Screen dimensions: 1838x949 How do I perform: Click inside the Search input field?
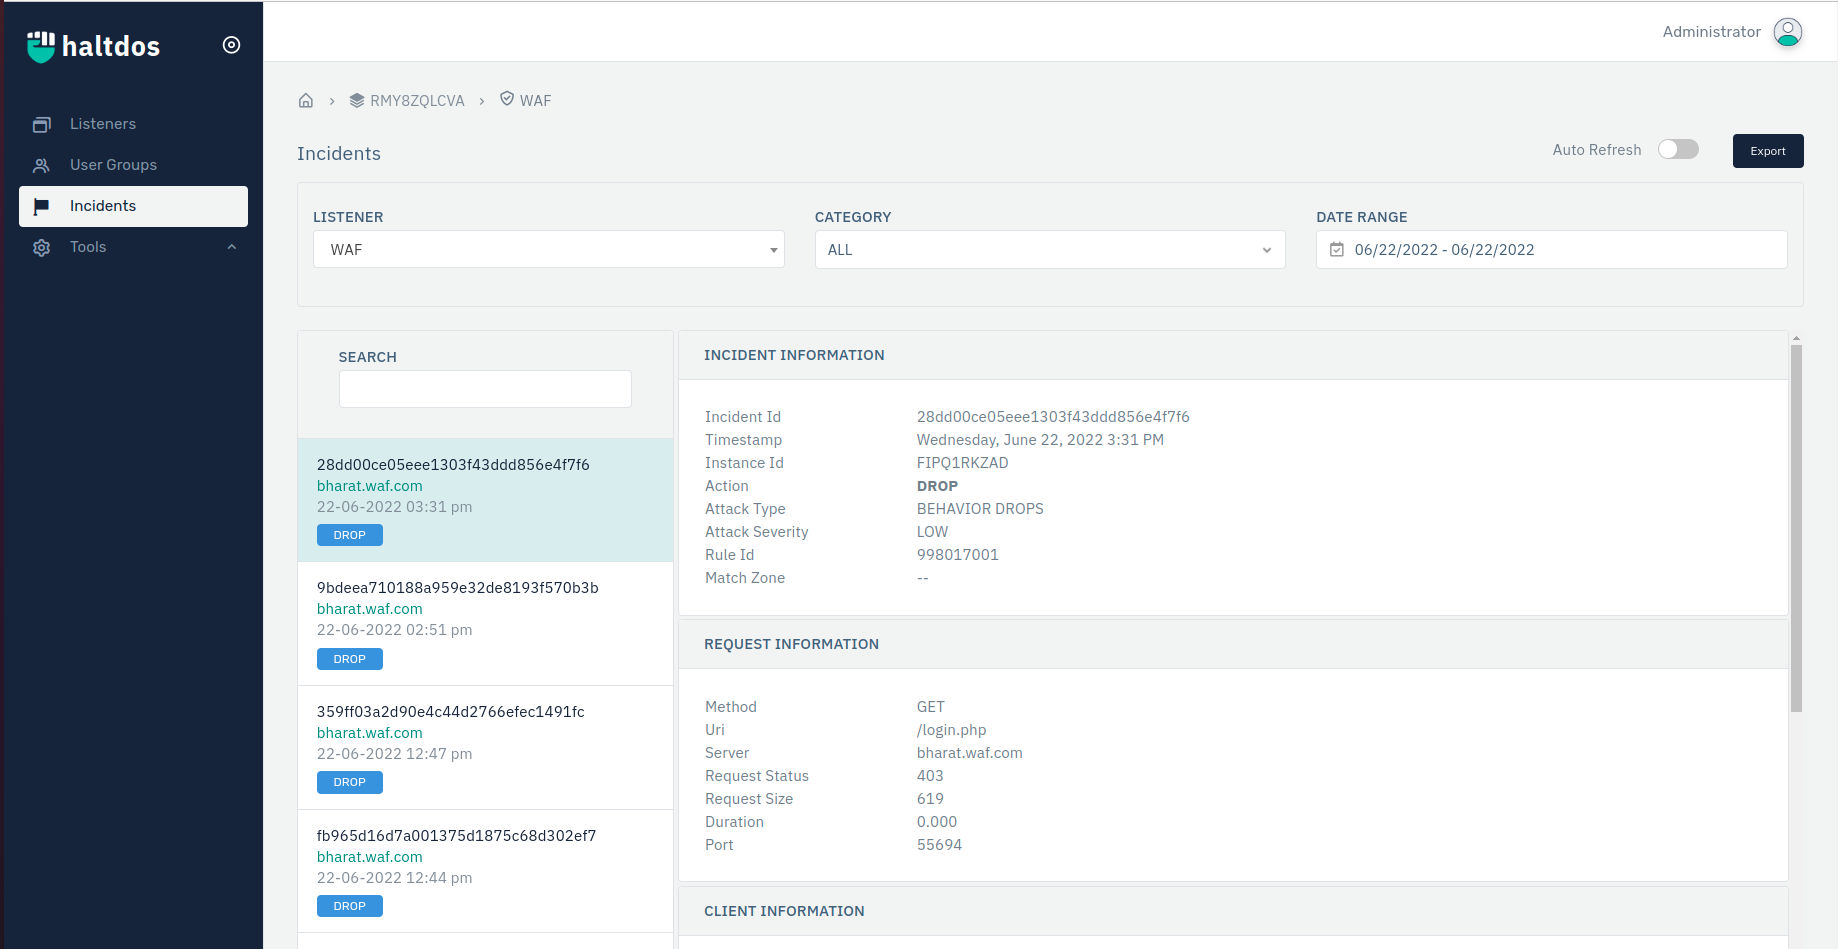485,389
